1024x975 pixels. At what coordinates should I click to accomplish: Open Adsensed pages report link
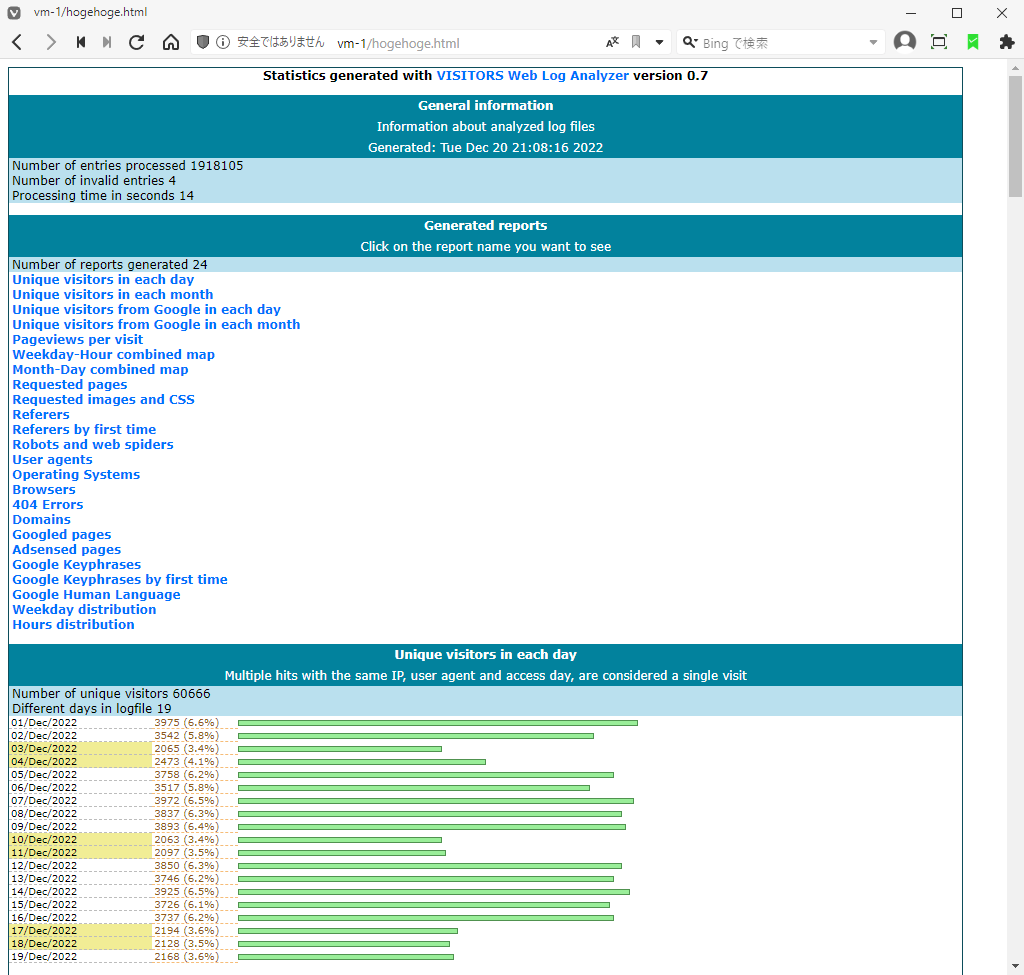click(x=67, y=550)
